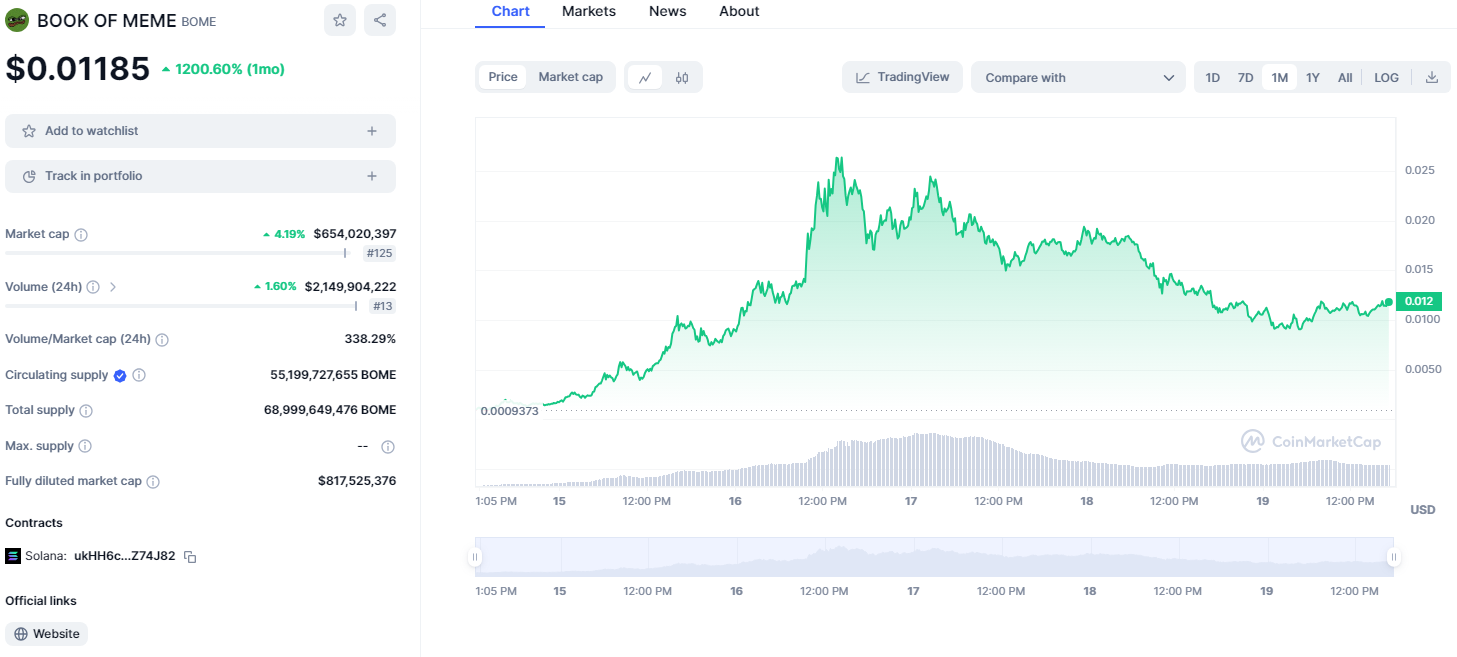Click the Circulating supply info icon
The image size is (1457, 657).
139,375
